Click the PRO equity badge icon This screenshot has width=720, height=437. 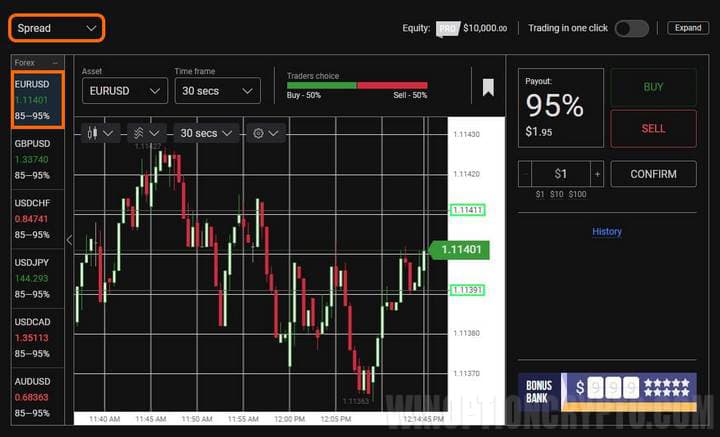coord(447,29)
